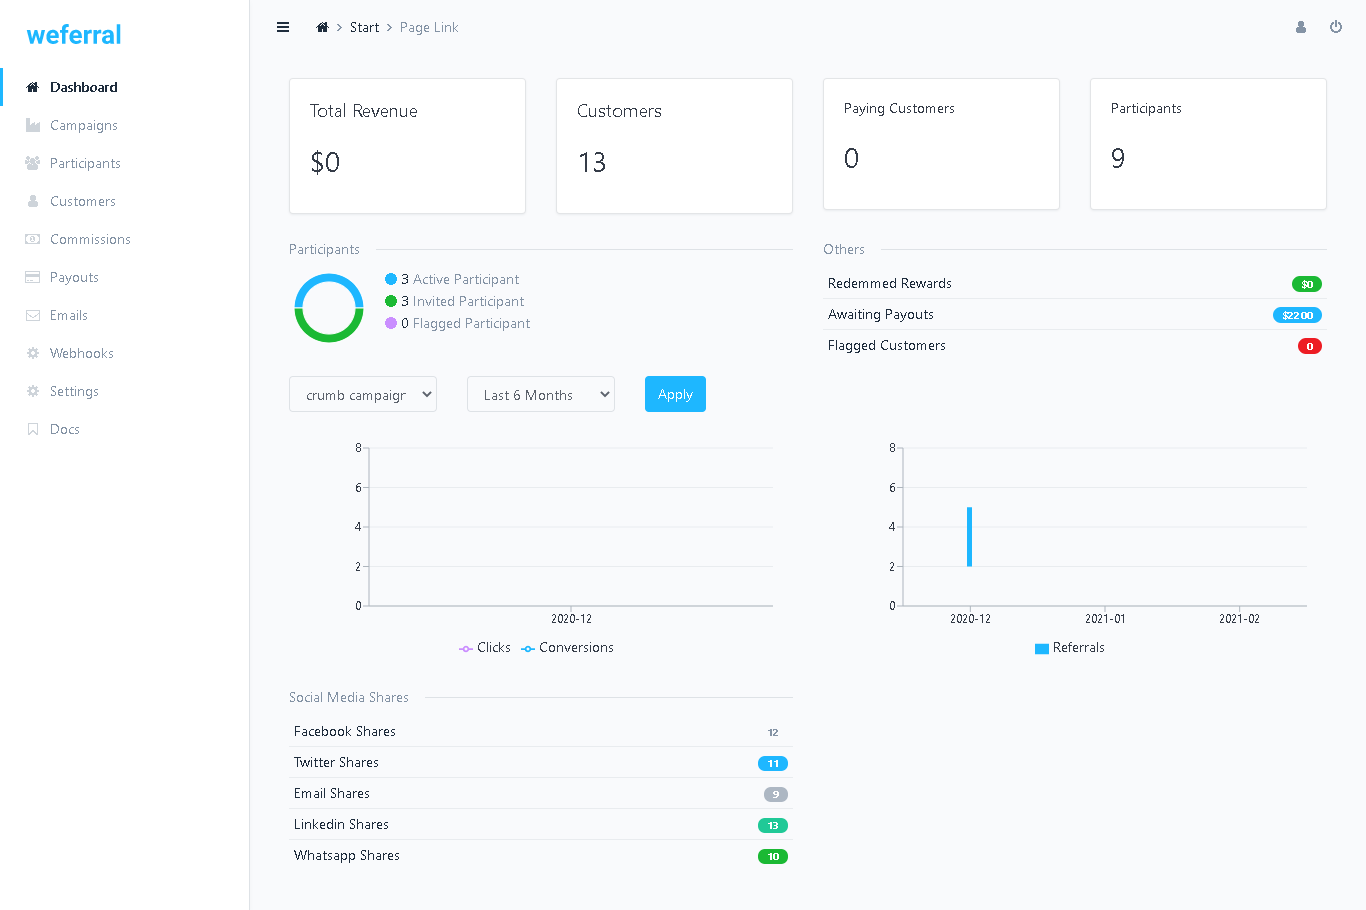Open Settings via the gear icon

point(31,391)
